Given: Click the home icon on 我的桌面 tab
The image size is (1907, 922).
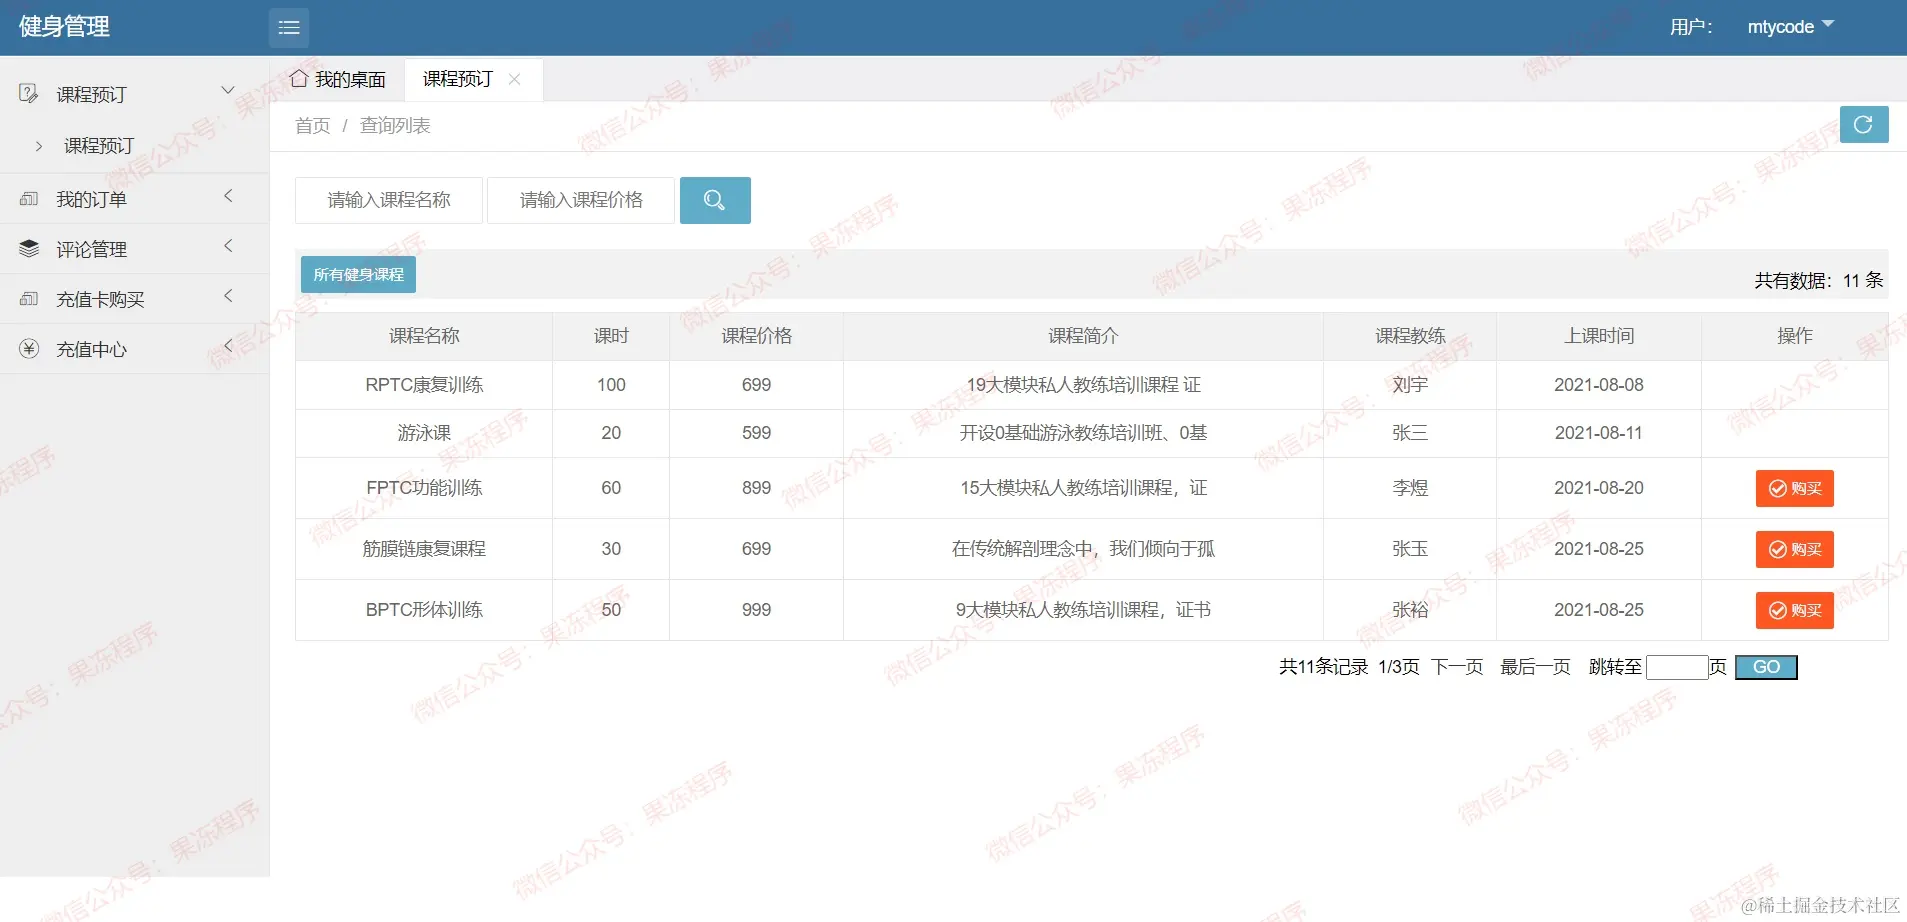Looking at the screenshot, I should (x=298, y=78).
